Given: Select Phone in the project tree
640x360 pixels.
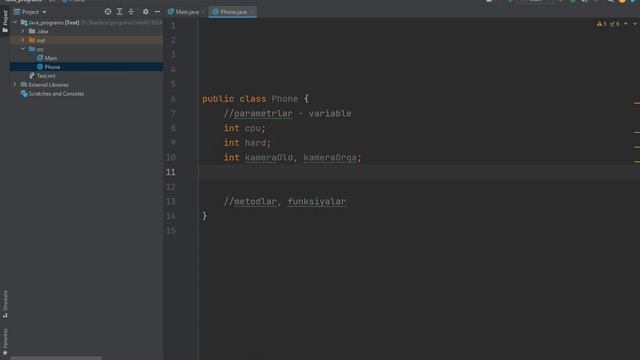Looking at the screenshot, I should [52, 67].
